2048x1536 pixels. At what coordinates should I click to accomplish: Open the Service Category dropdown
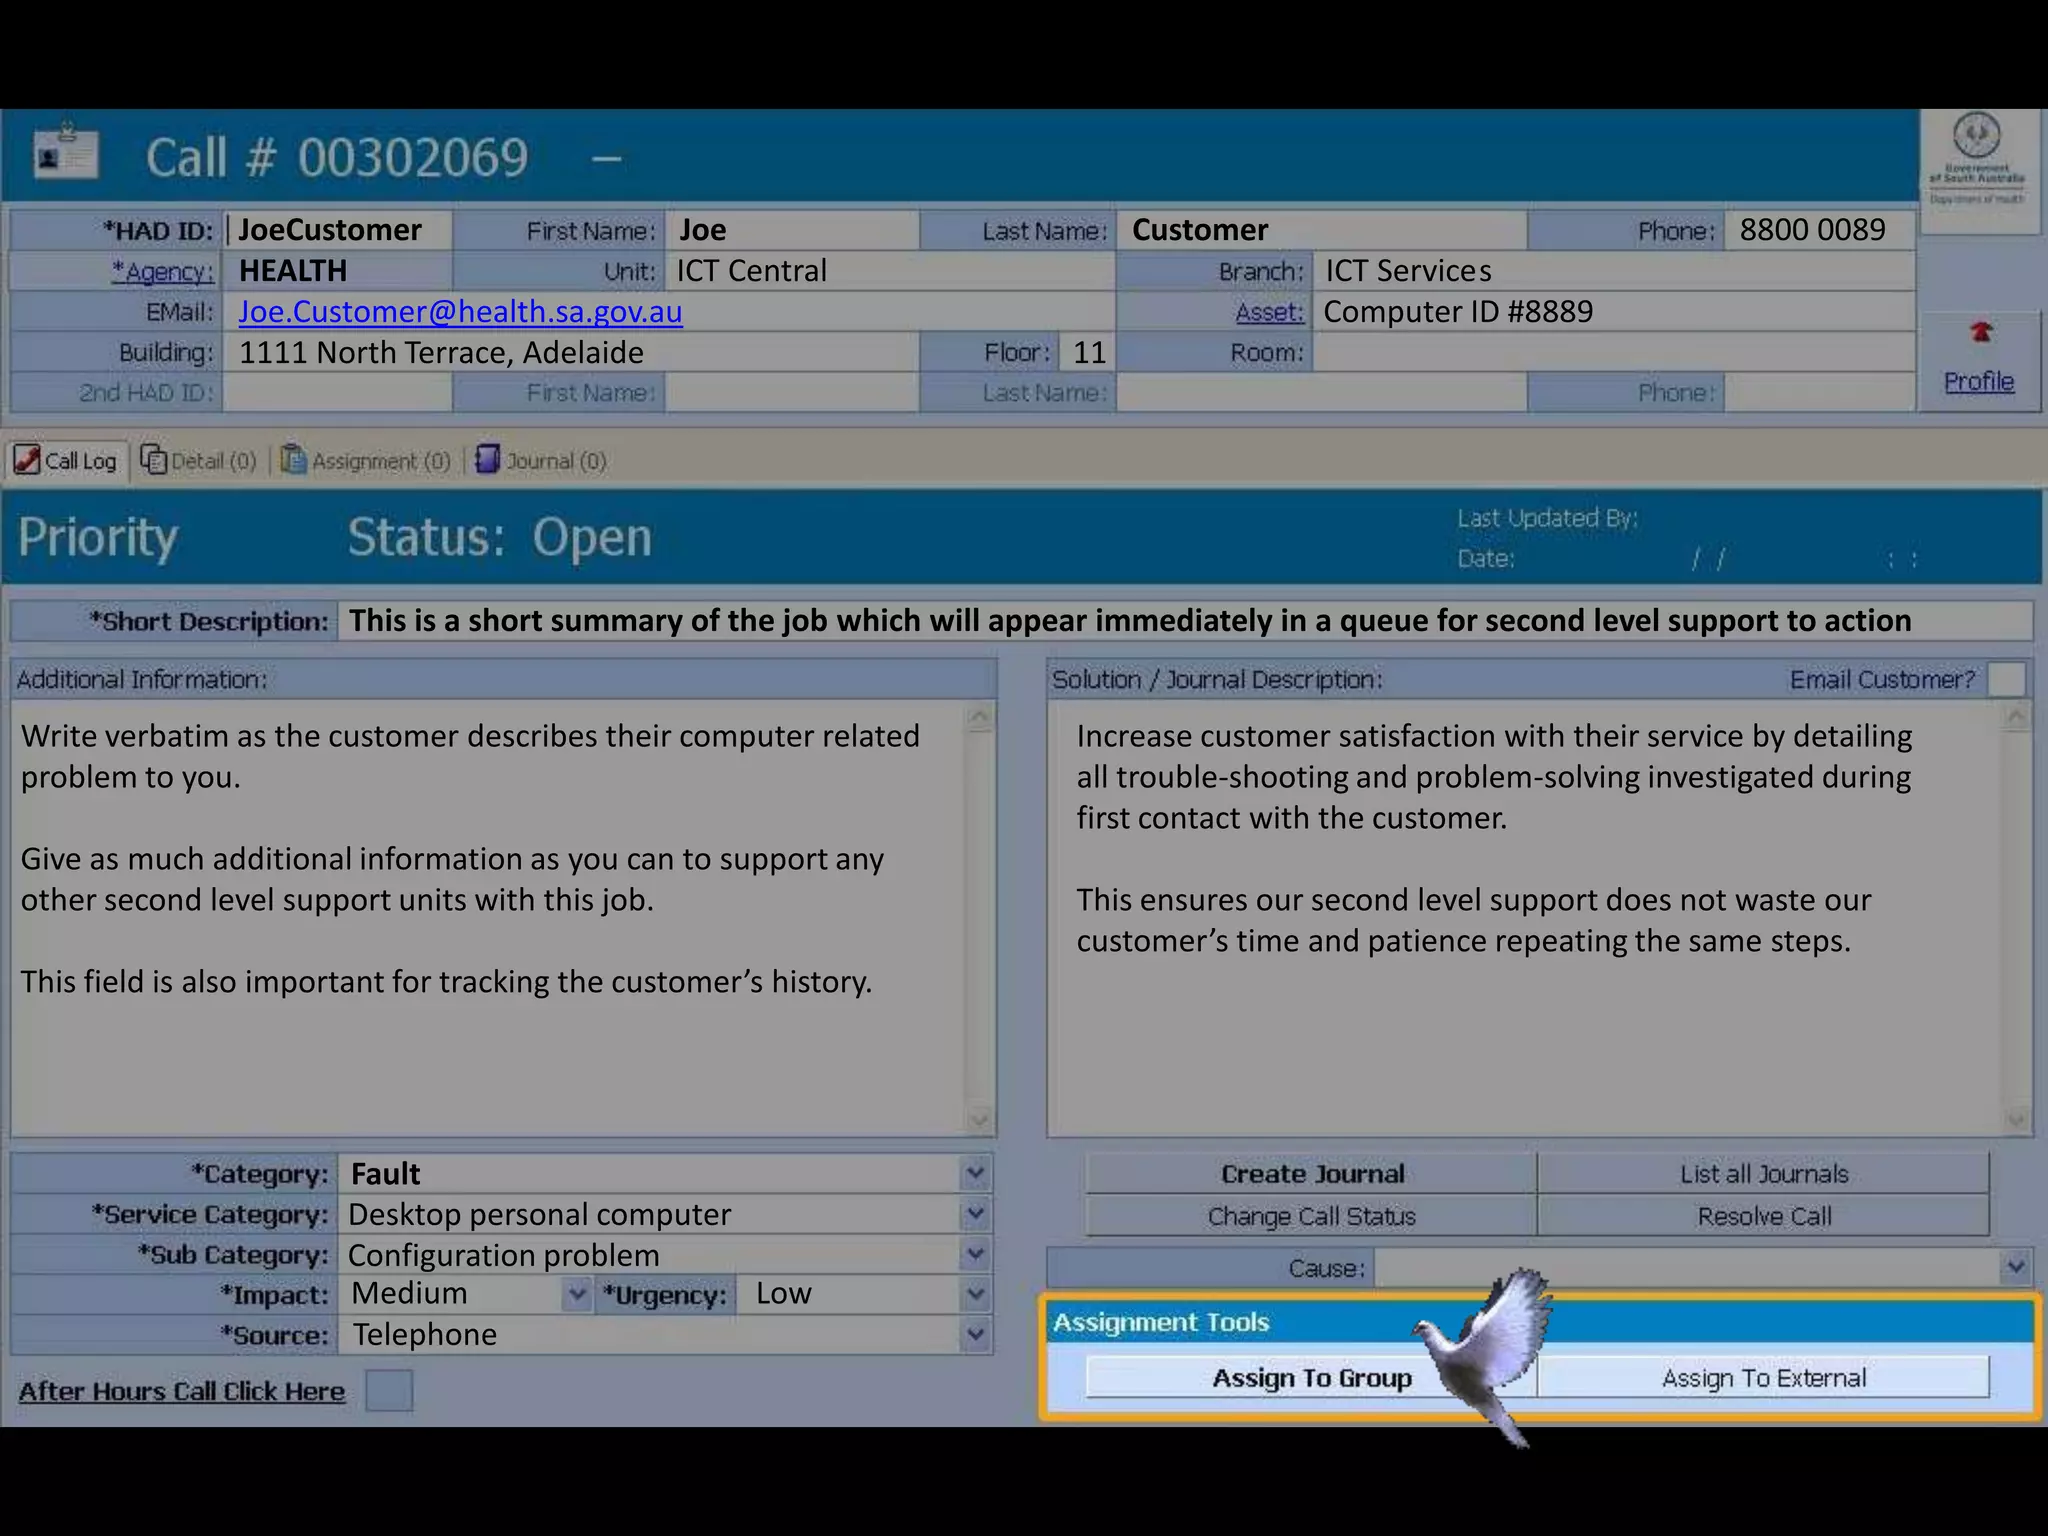pyautogui.click(x=975, y=1214)
